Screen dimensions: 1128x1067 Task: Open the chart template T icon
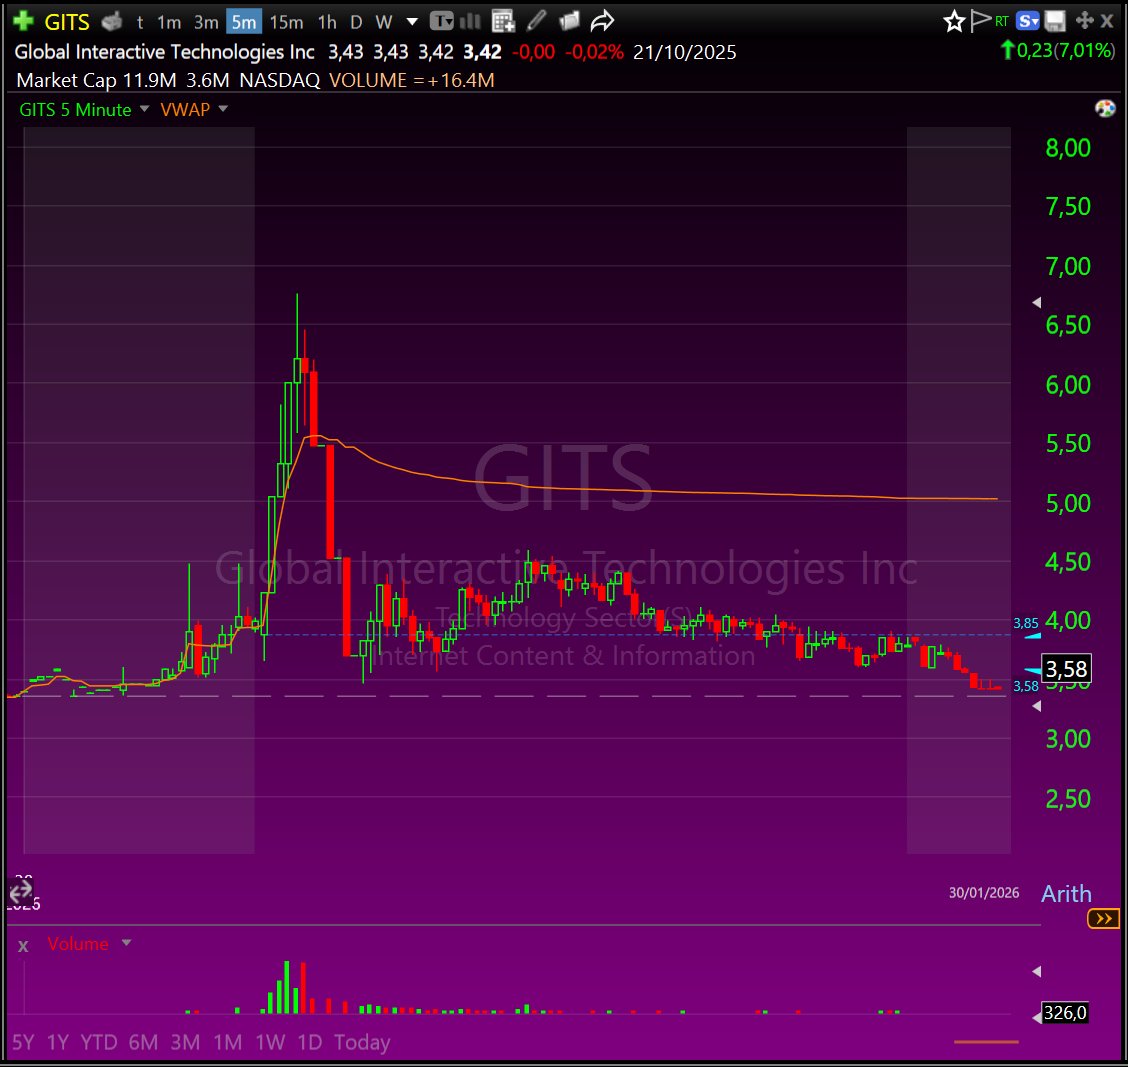[x=441, y=21]
